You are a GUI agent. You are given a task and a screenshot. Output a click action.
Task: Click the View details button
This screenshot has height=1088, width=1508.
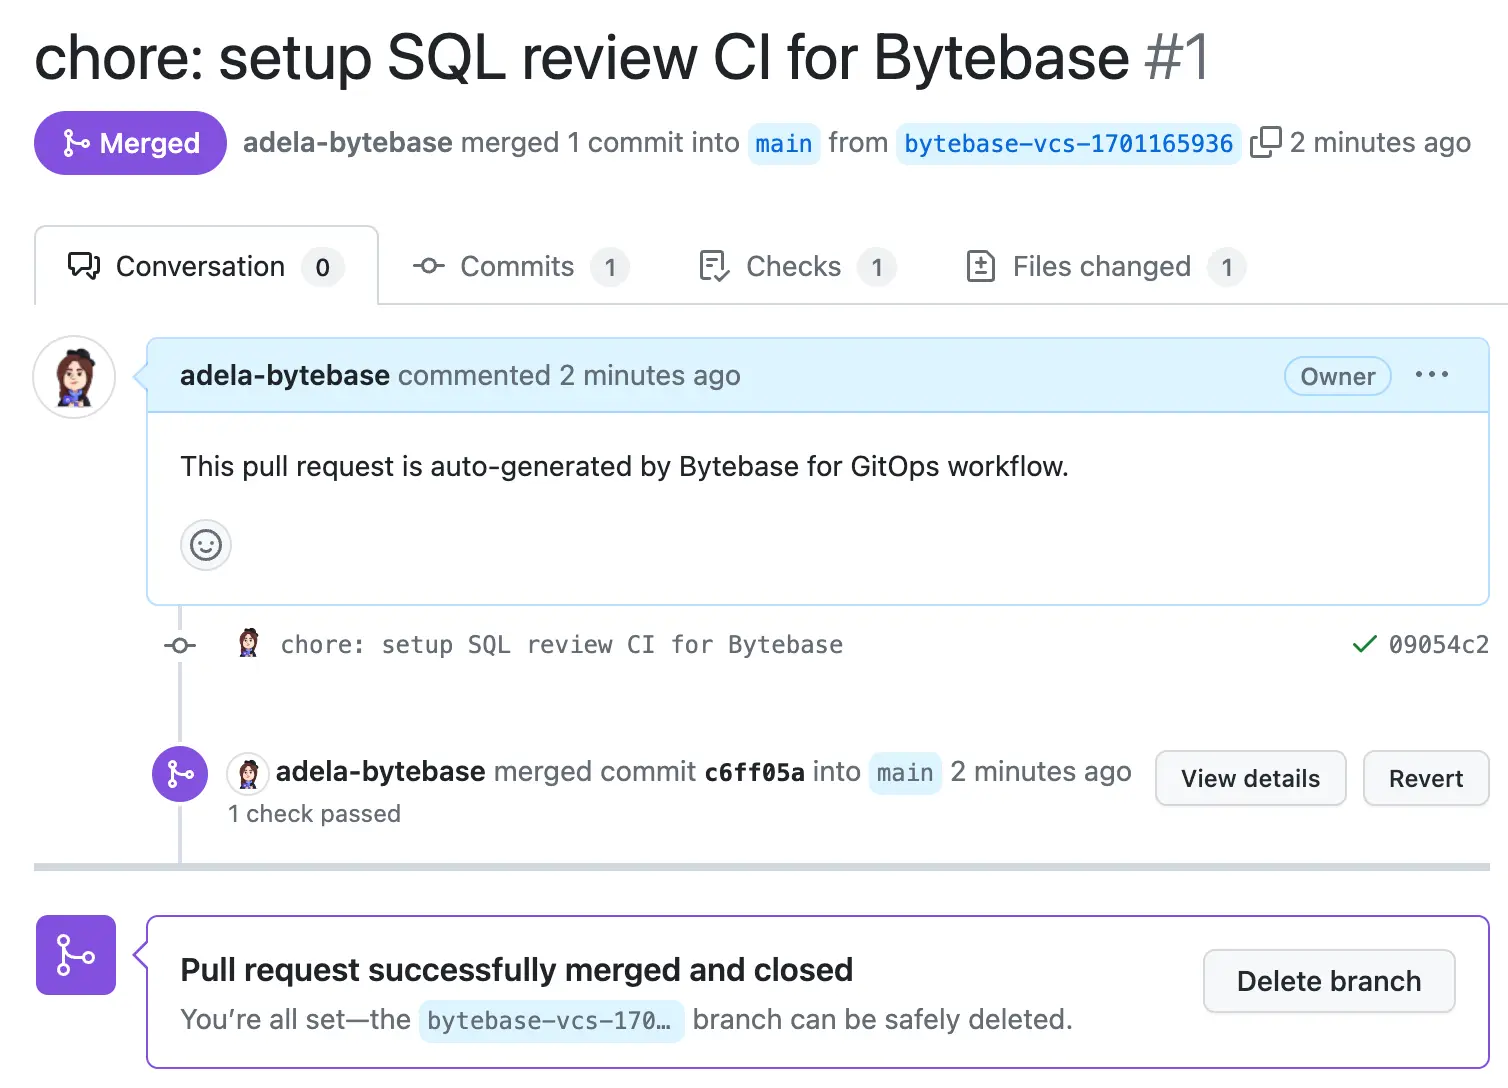point(1251,778)
